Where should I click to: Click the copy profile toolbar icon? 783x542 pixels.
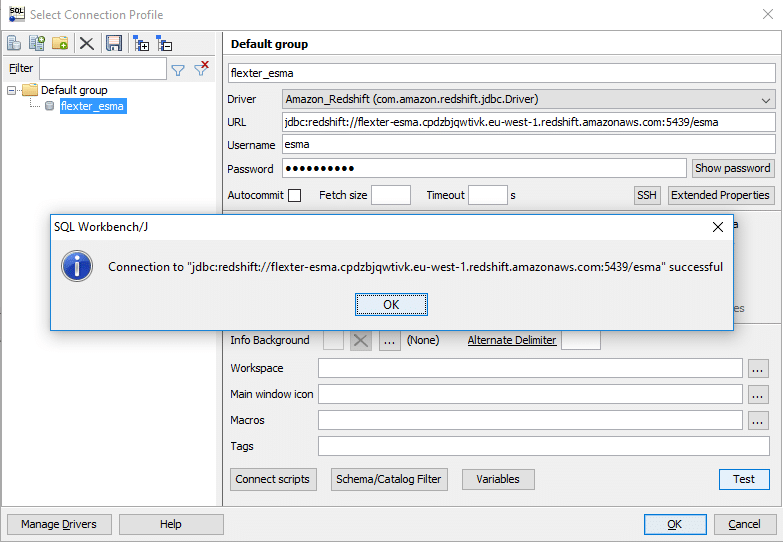[37, 43]
